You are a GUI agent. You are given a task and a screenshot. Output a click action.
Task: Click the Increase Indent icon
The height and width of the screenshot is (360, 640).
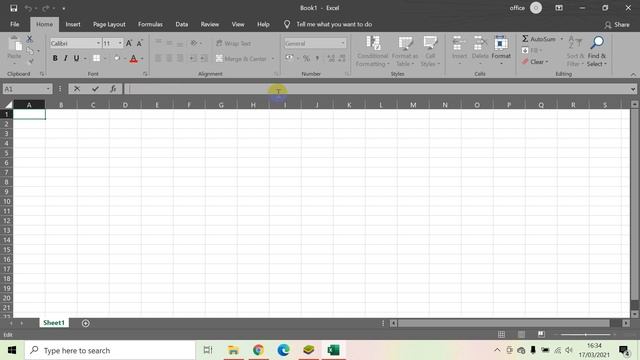(x=204, y=59)
